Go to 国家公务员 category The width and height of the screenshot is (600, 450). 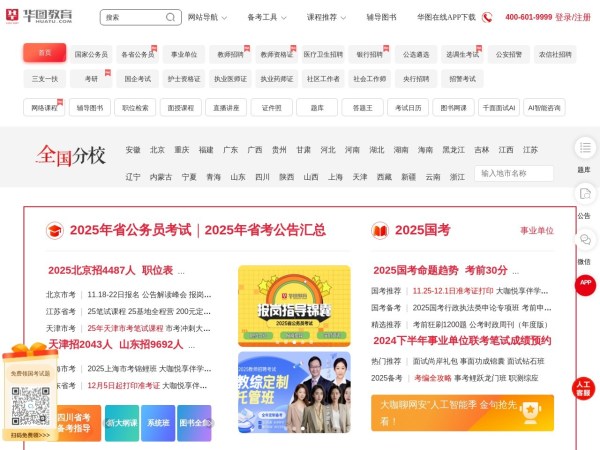click(91, 53)
